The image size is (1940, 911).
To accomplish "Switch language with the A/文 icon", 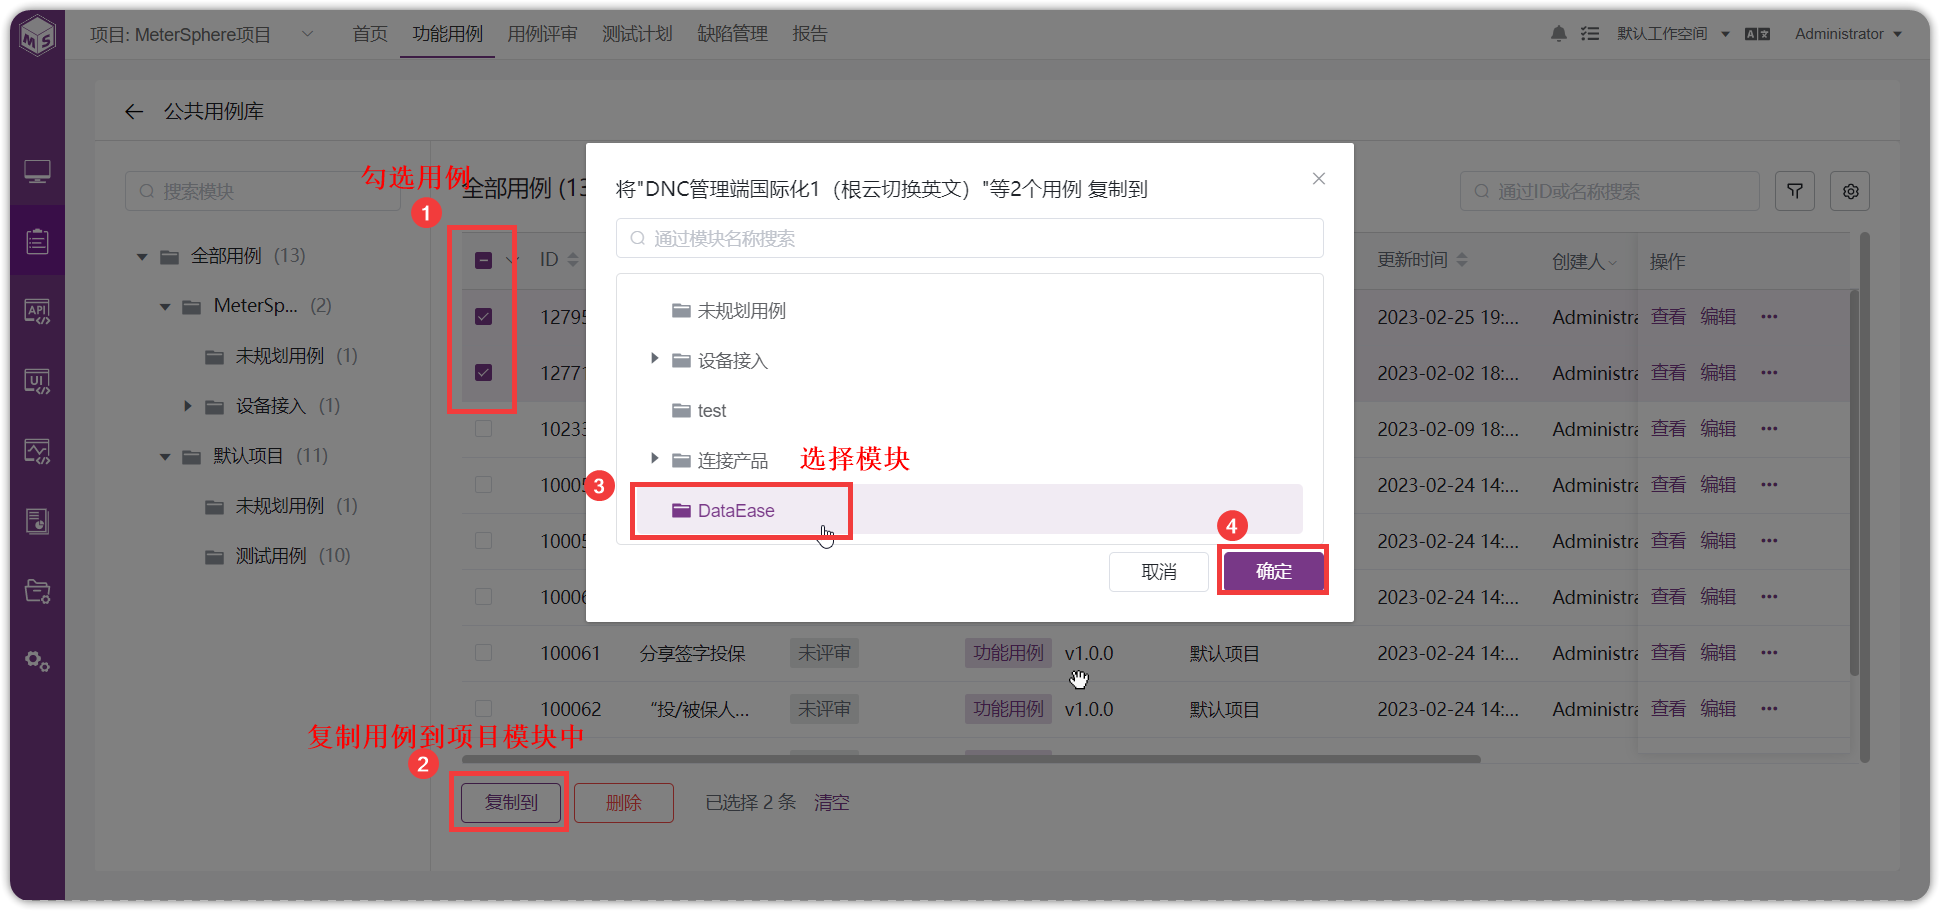I will (x=1757, y=34).
